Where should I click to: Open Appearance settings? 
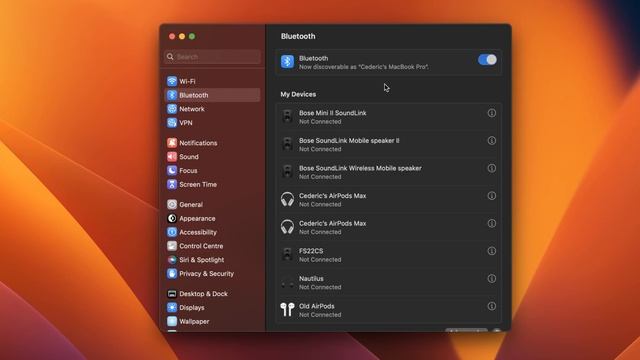(212, 218)
